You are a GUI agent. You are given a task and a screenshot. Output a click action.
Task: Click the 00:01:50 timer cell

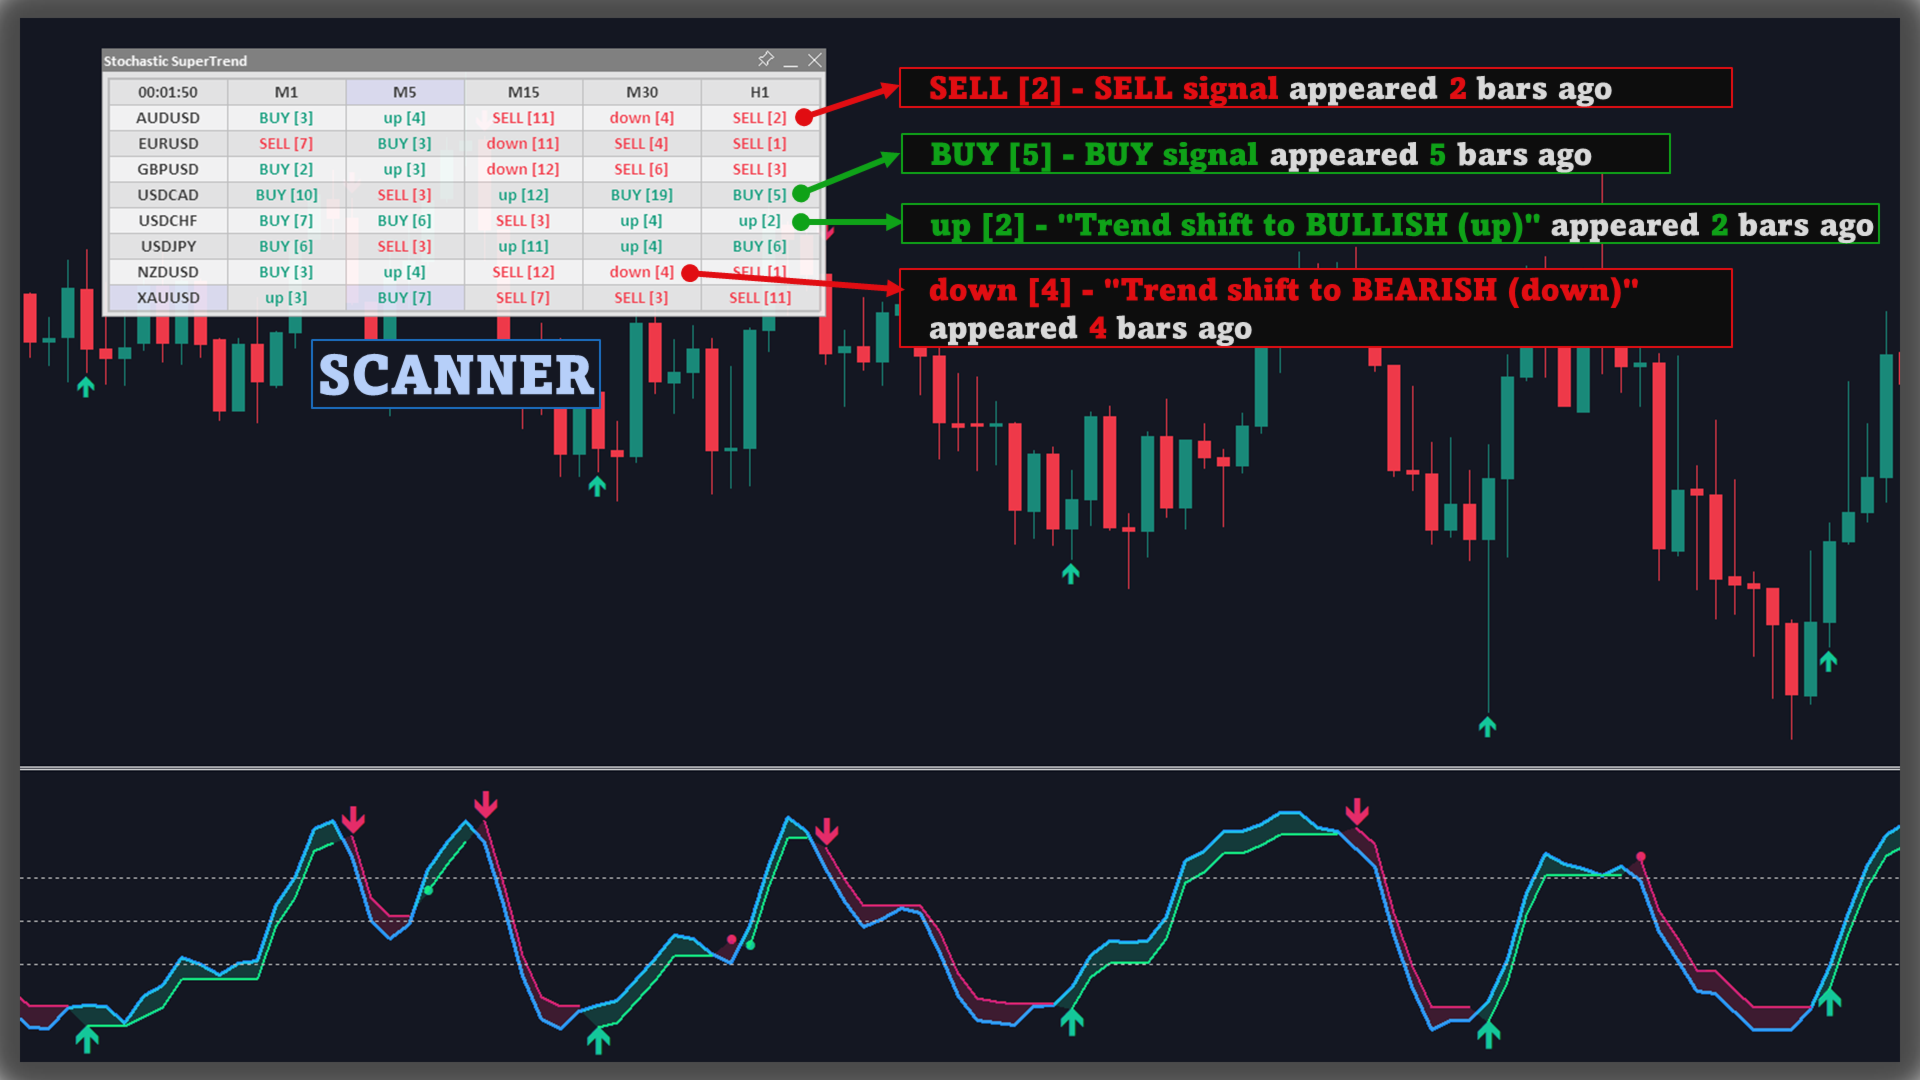pos(168,92)
